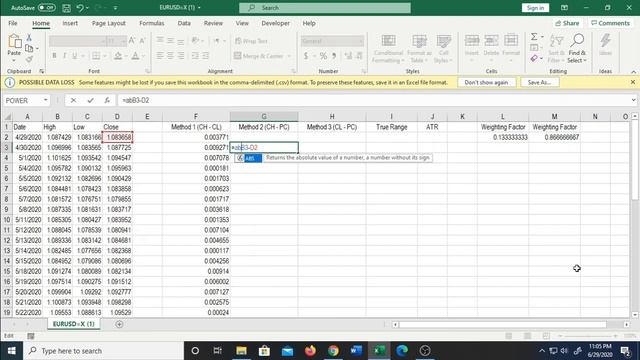Viewport: 640px width, 360px height.
Task: Click the Ideas lightning icon
Action: 605,45
